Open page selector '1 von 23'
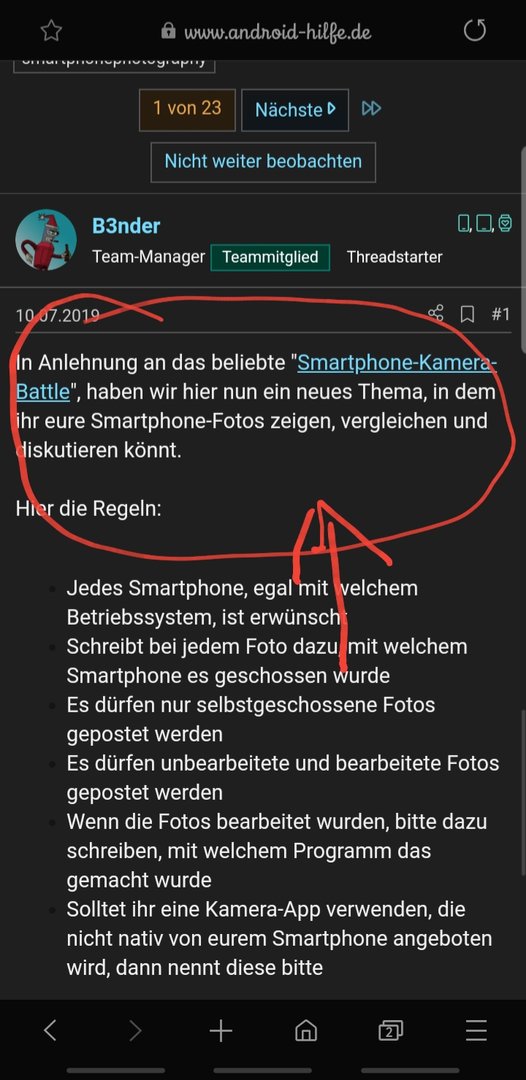Screen dimensions: 526x1080 tap(187, 110)
